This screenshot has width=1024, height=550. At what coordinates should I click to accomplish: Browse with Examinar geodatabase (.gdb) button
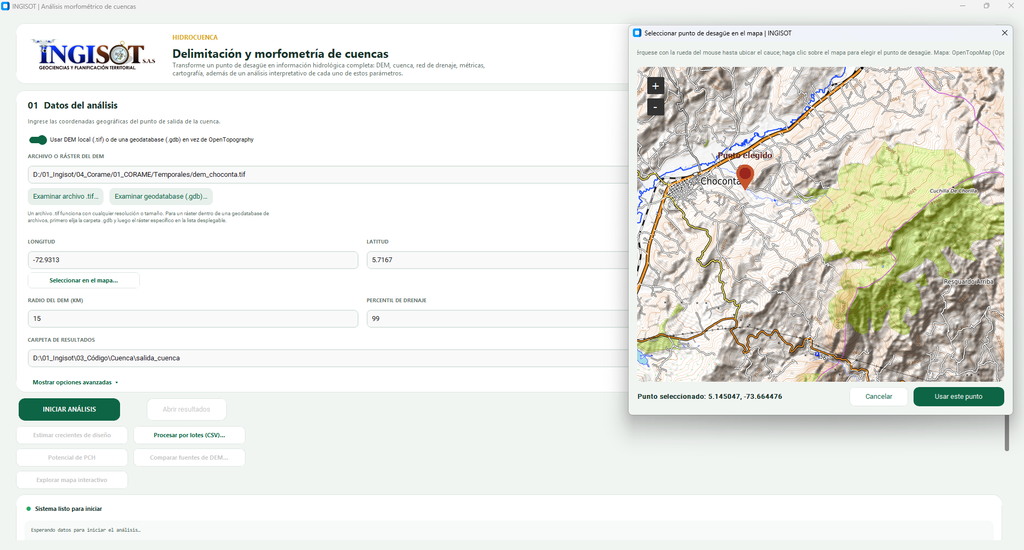161,196
